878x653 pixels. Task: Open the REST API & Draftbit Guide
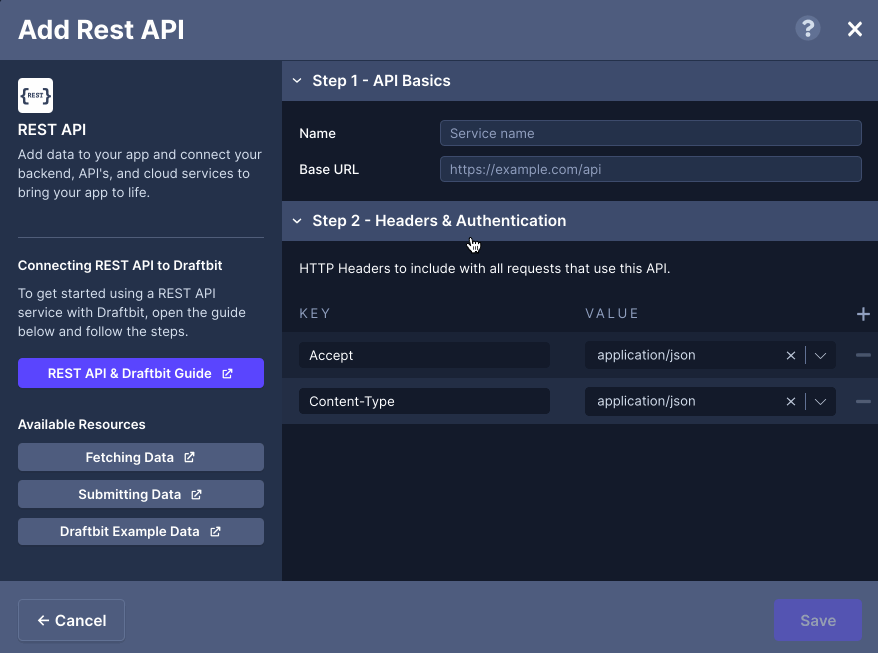141,373
